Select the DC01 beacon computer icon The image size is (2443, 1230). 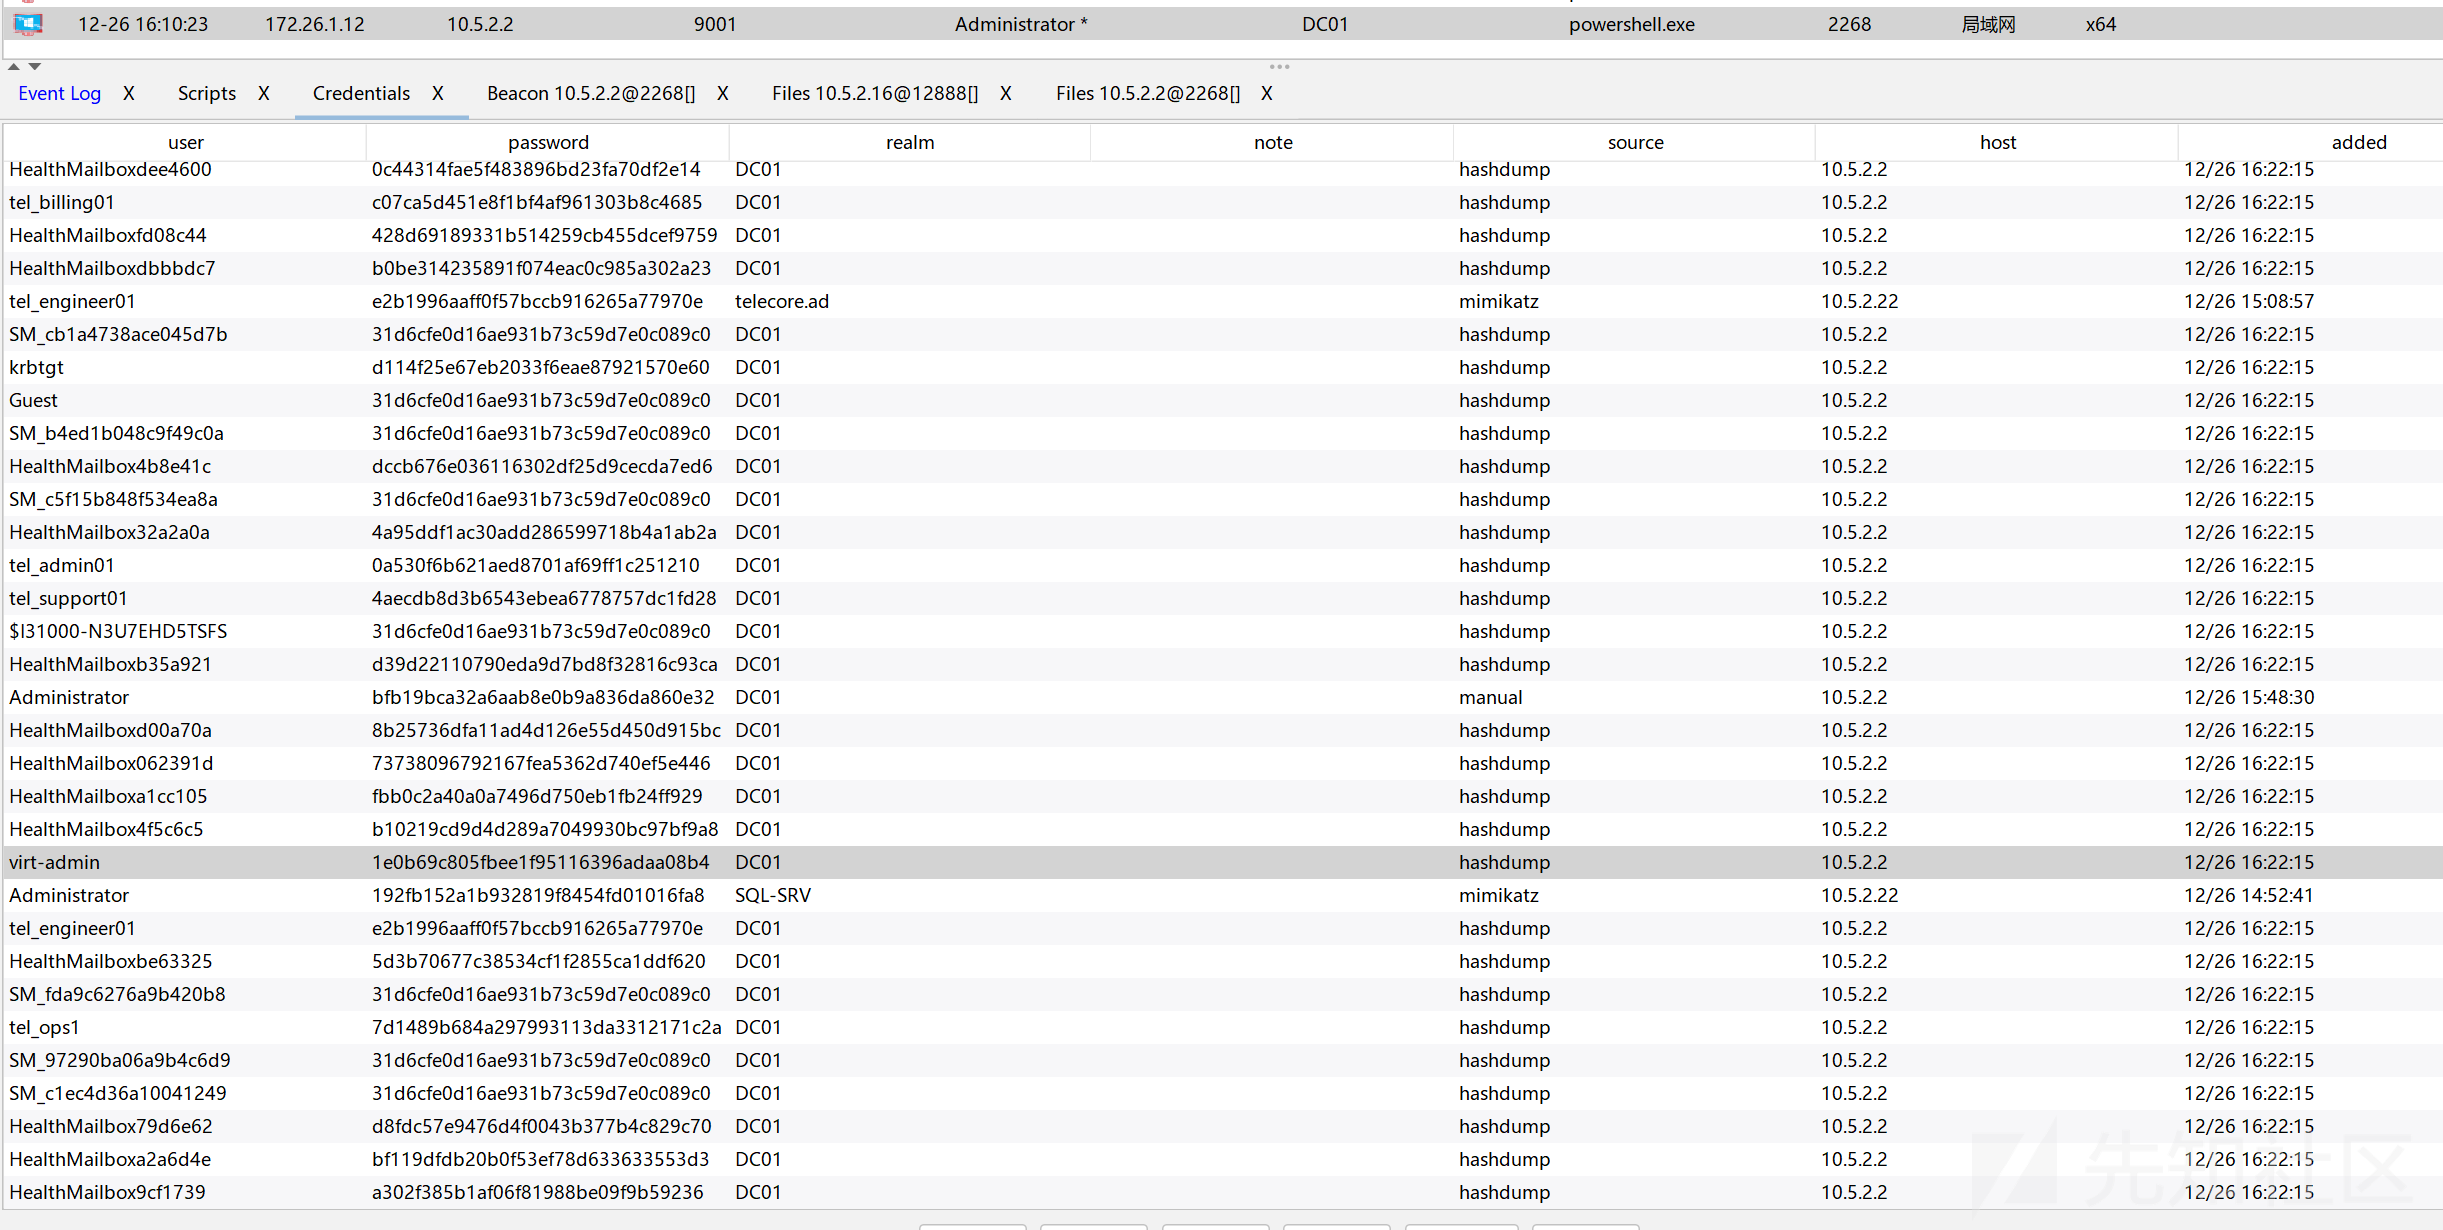pos(28,24)
